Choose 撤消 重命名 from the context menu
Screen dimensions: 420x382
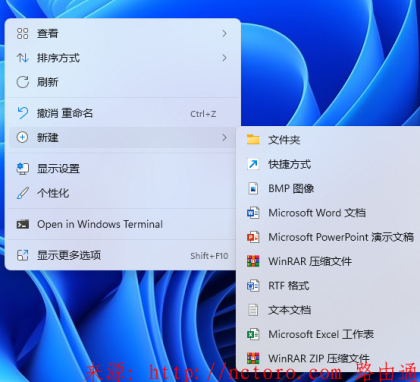pyautogui.click(x=123, y=113)
